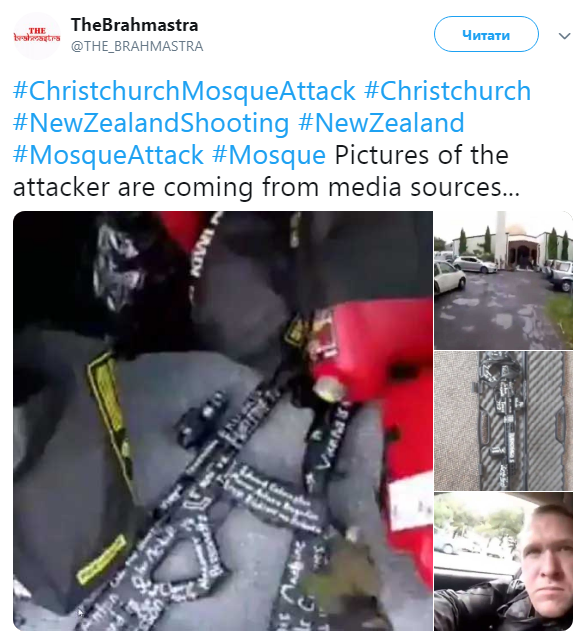
Task: Open TheBrahmastra display name link
Action: (x=135, y=25)
